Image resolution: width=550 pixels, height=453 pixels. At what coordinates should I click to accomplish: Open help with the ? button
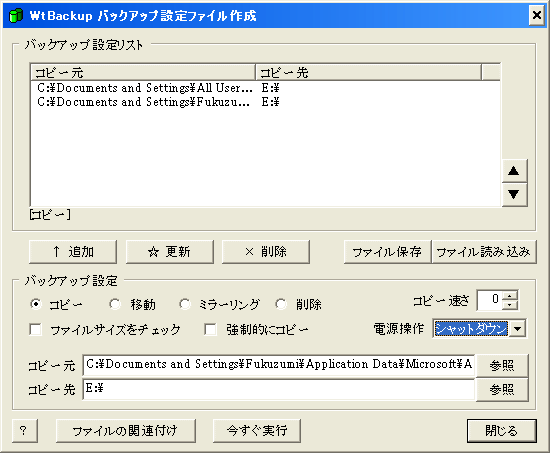pyautogui.click(x=25, y=430)
